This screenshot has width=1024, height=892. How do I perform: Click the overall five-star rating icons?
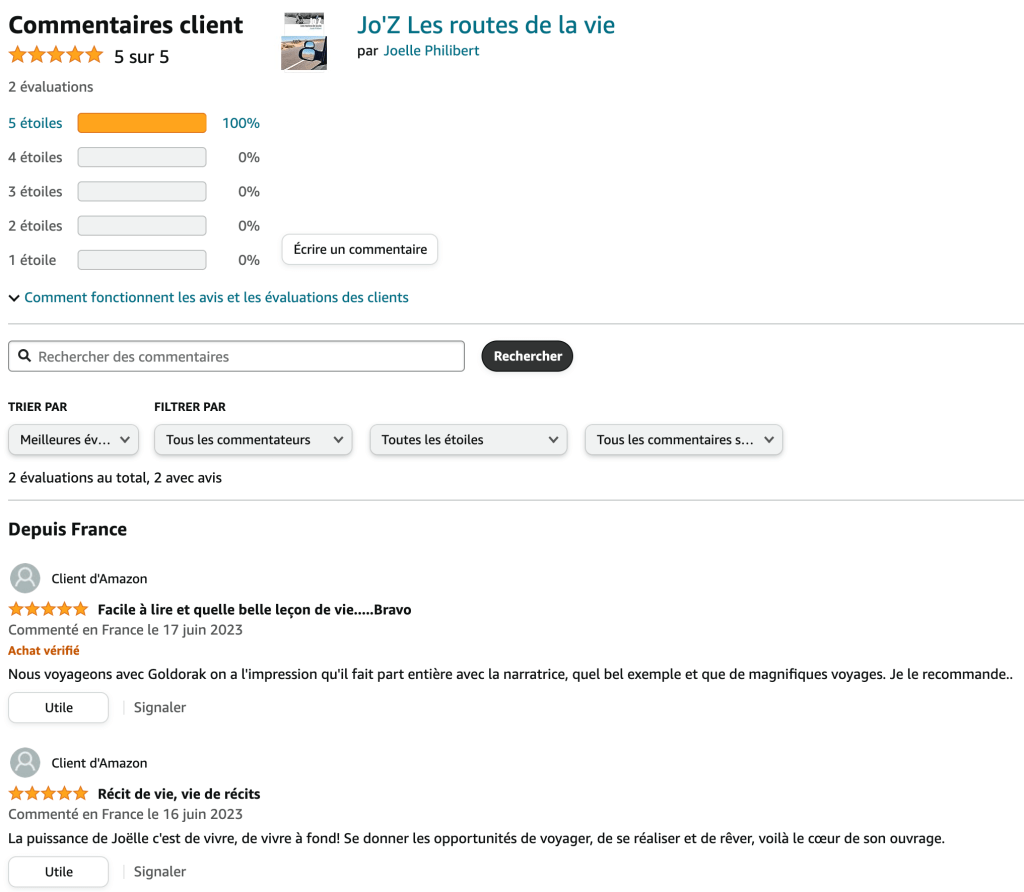(56, 55)
